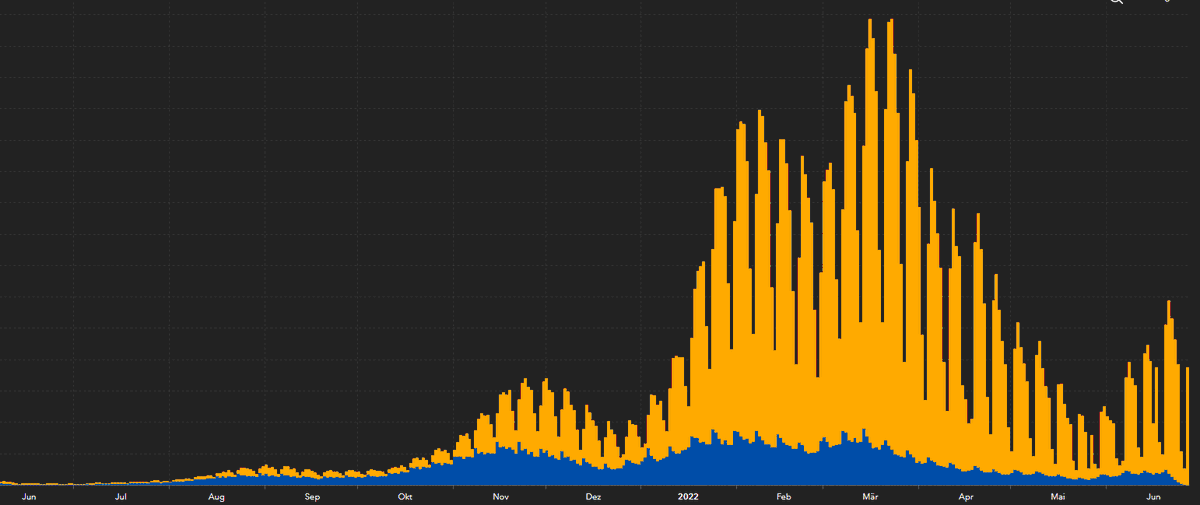Select the Feb month label
1200x505 pixels.
[x=783, y=496]
